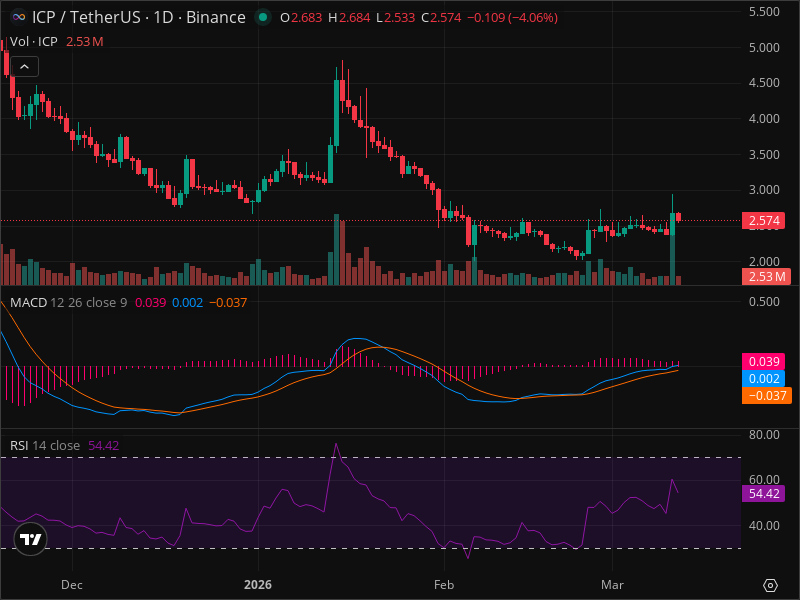Collapse the indicator legend with the chevron
Screen dimensions: 800x600
click(24, 67)
